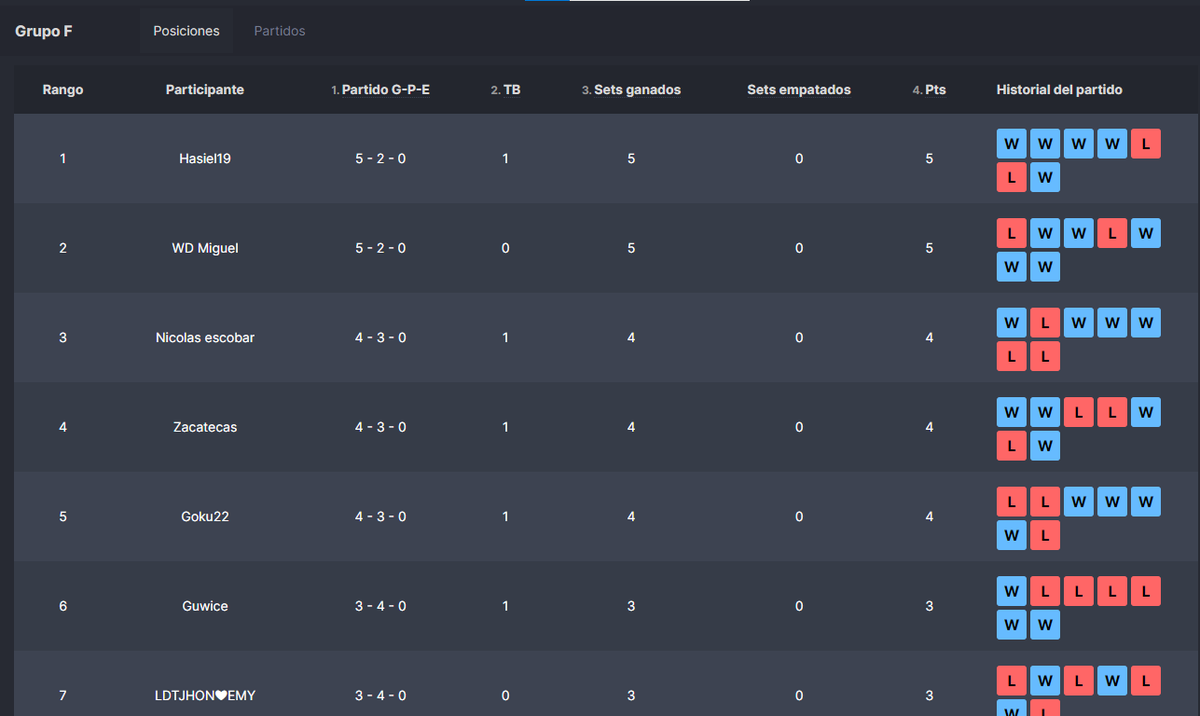Click WD Miguel's 5 - 2 - 0 record
Viewport: 1200px width, 716px height.
(380, 248)
